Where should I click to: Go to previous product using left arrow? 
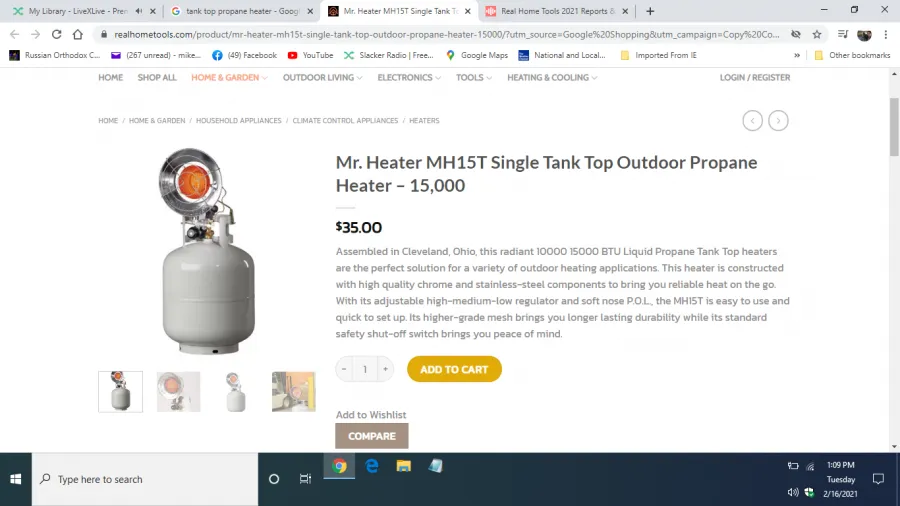pyautogui.click(x=752, y=120)
